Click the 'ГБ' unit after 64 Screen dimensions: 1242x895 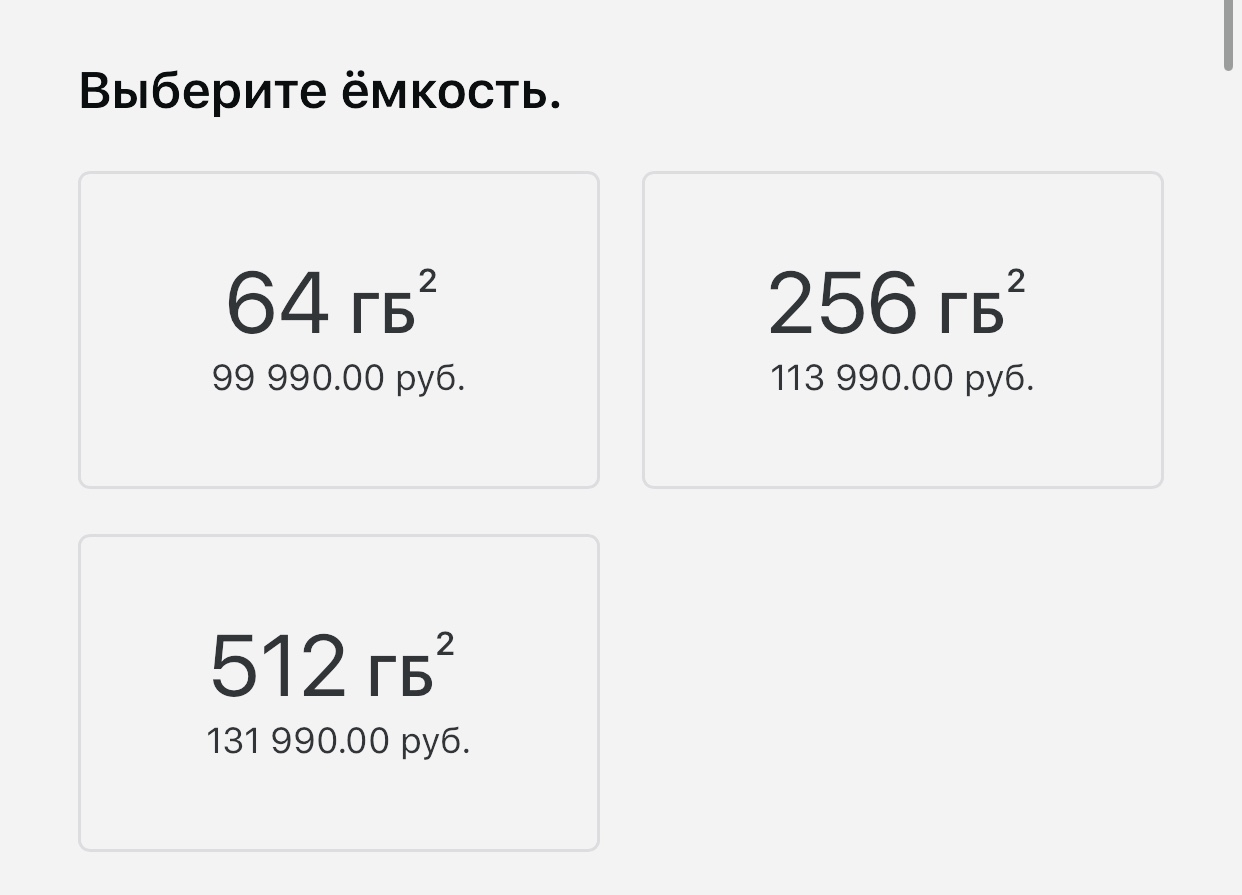(382, 313)
